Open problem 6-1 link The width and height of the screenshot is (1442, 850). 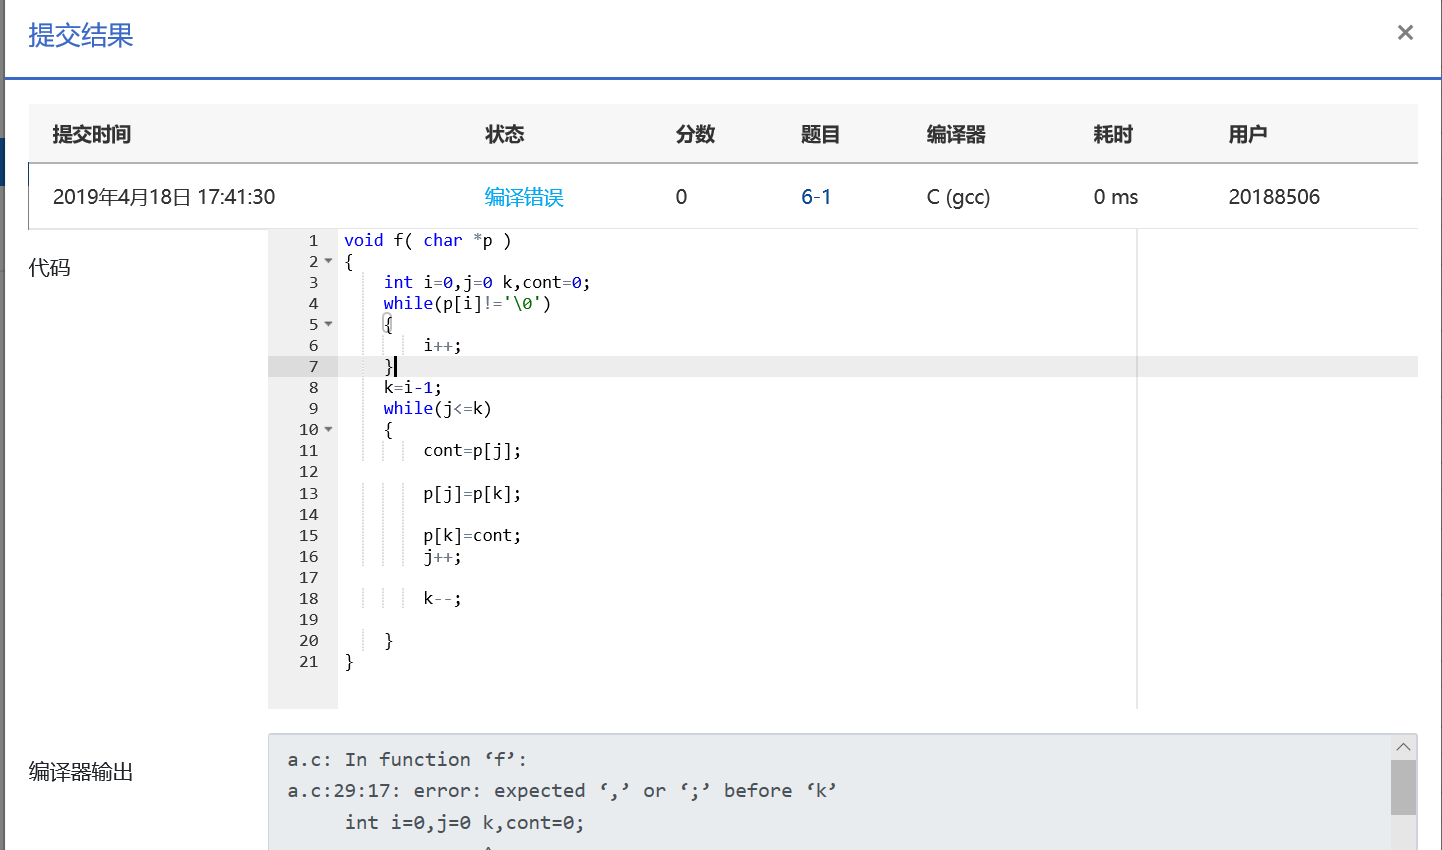point(816,197)
